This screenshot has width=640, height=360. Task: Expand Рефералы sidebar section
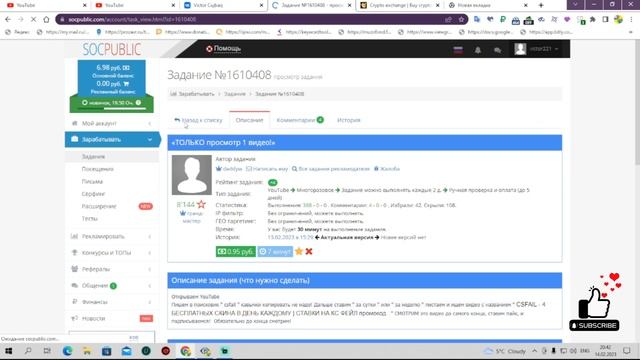click(112, 269)
